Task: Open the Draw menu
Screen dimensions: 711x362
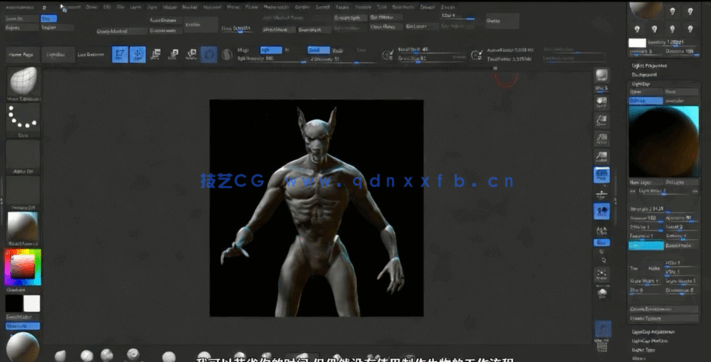Action: pos(91,7)
